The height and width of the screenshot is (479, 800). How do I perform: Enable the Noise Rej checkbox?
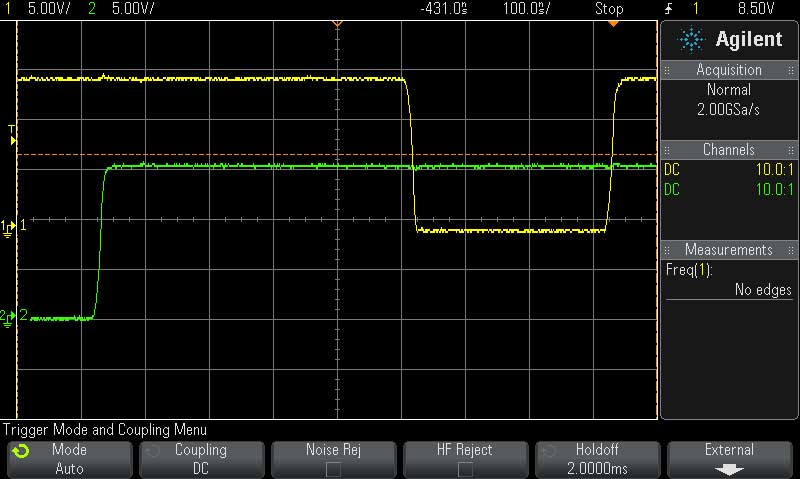(x=332, y=468)
